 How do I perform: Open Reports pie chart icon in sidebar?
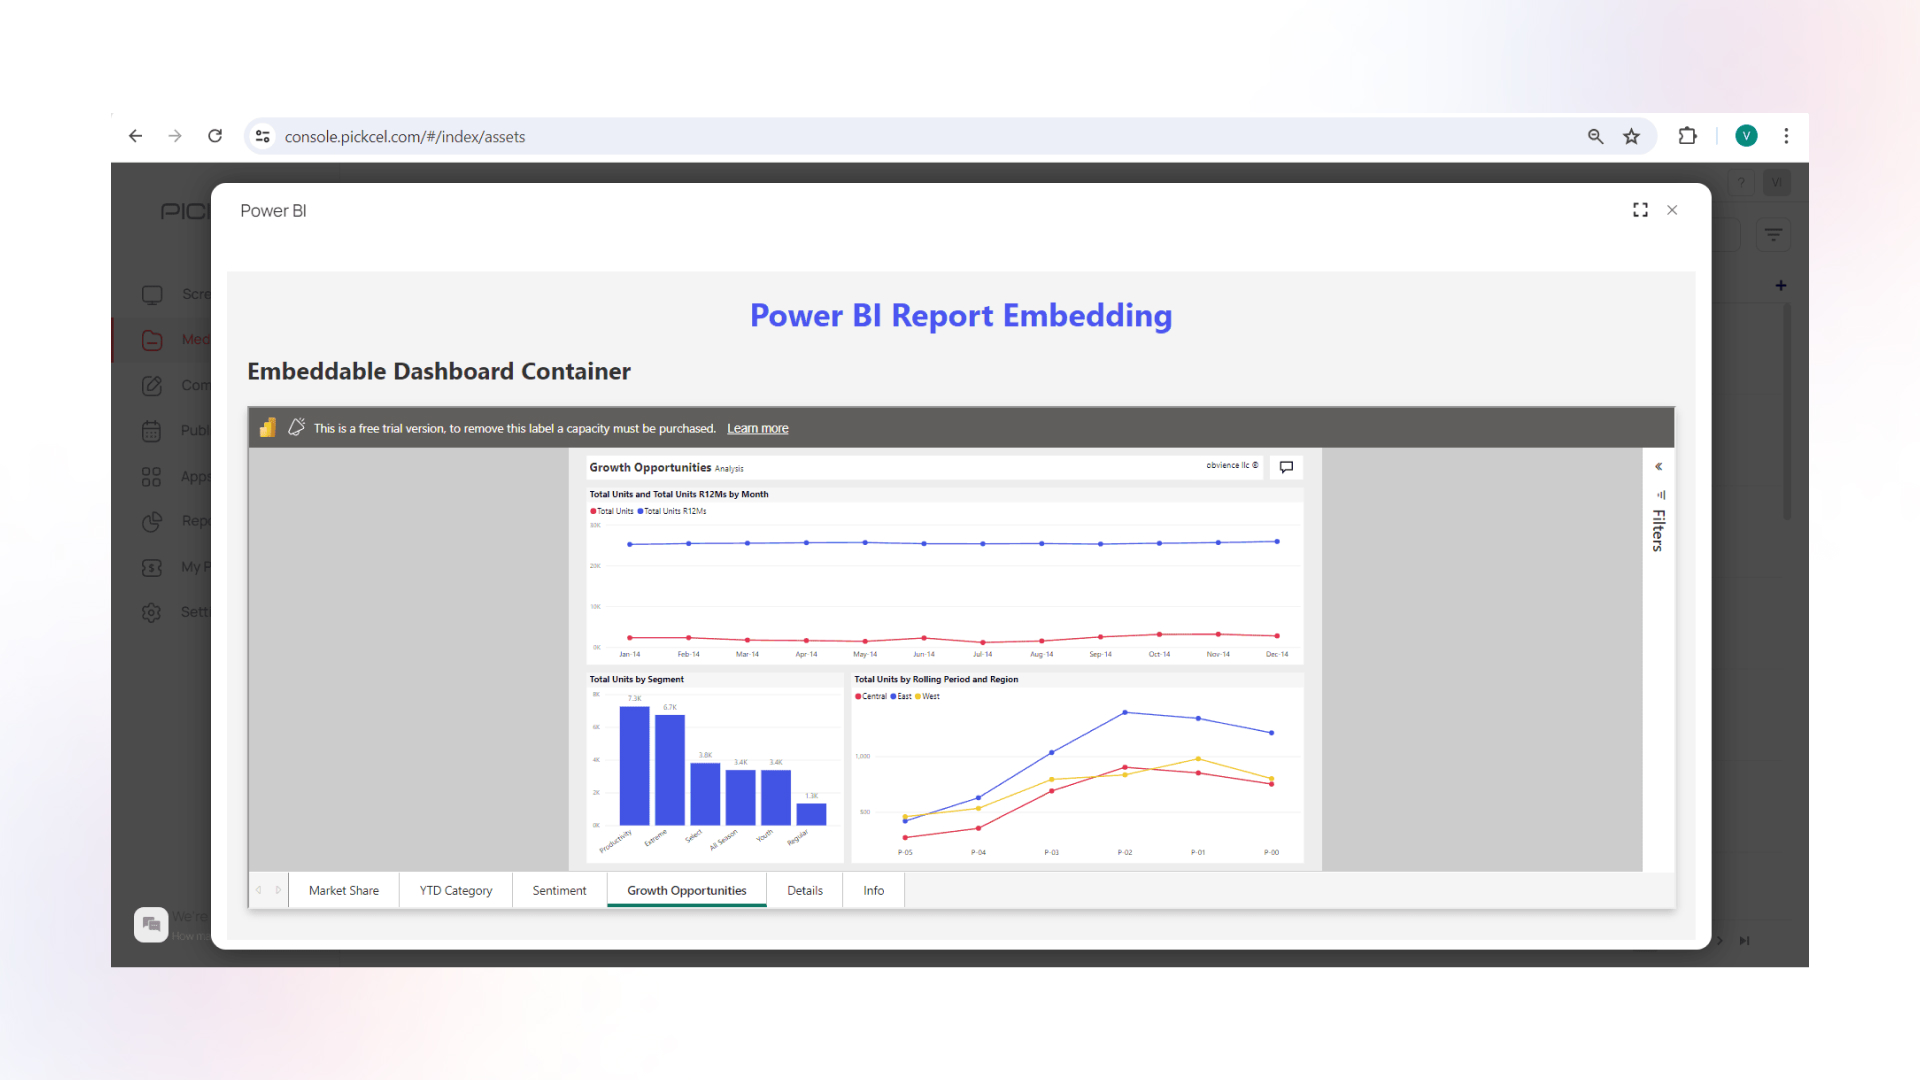[152, 521]
